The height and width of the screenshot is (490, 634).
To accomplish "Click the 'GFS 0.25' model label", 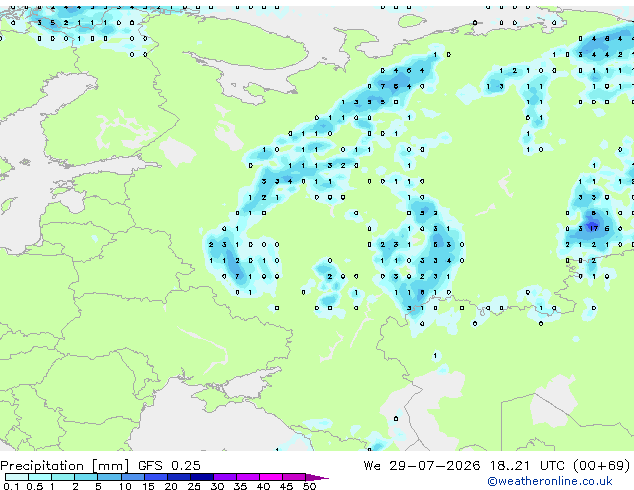I will point(169,466).
